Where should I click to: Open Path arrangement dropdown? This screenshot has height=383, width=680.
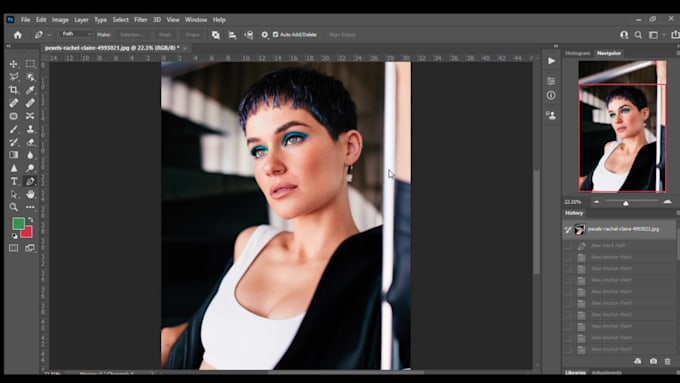coord(248,35)
